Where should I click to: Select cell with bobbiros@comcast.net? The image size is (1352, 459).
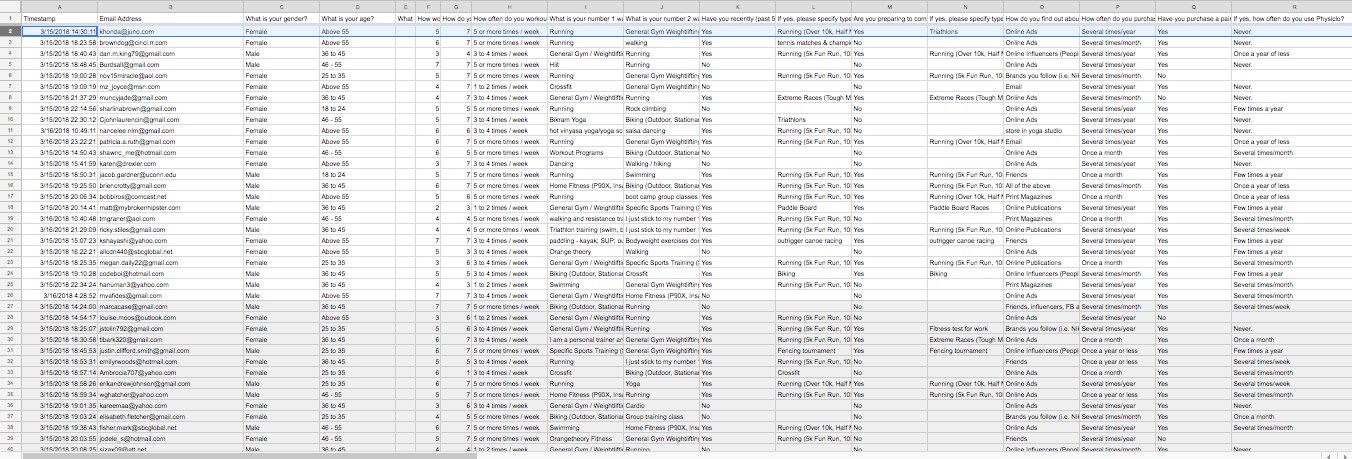tap(169, 197)
